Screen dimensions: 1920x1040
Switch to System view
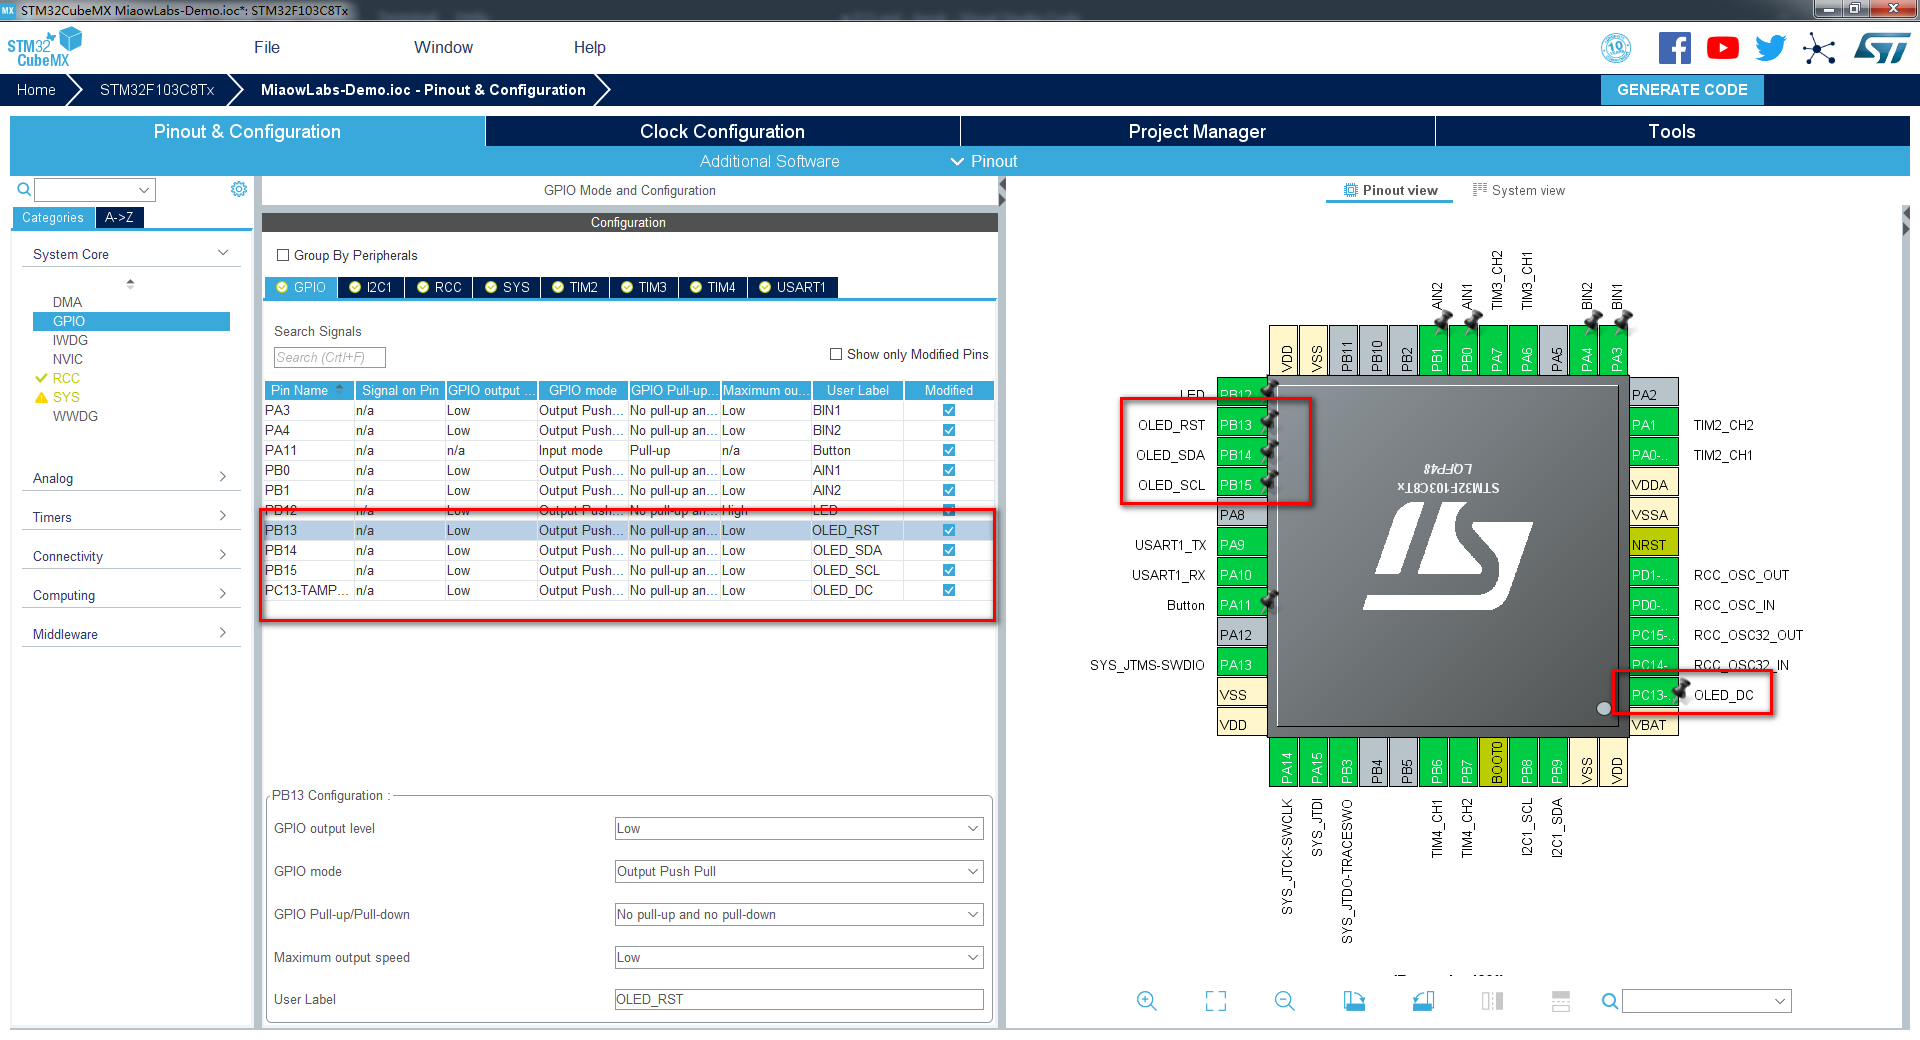(1519, 190)
